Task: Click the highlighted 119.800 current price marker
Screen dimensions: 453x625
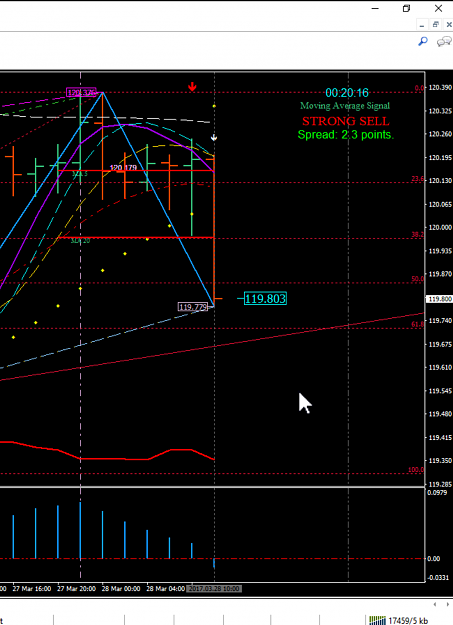Action: 439,299
